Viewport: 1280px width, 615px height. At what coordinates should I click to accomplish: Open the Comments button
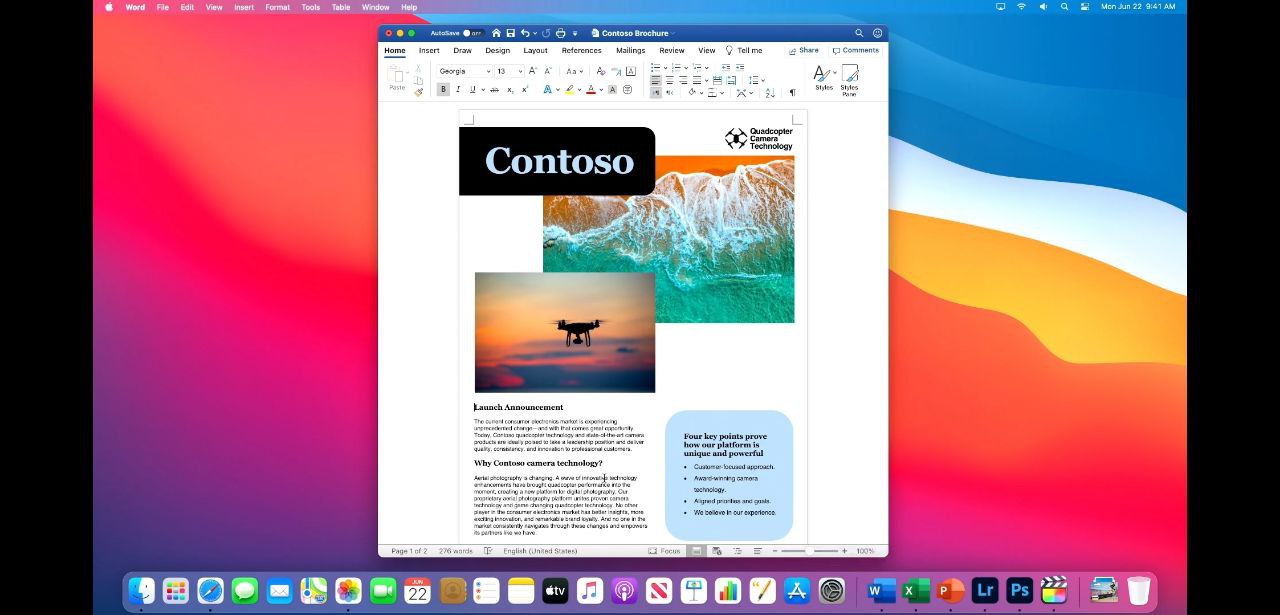coord(856,50)
